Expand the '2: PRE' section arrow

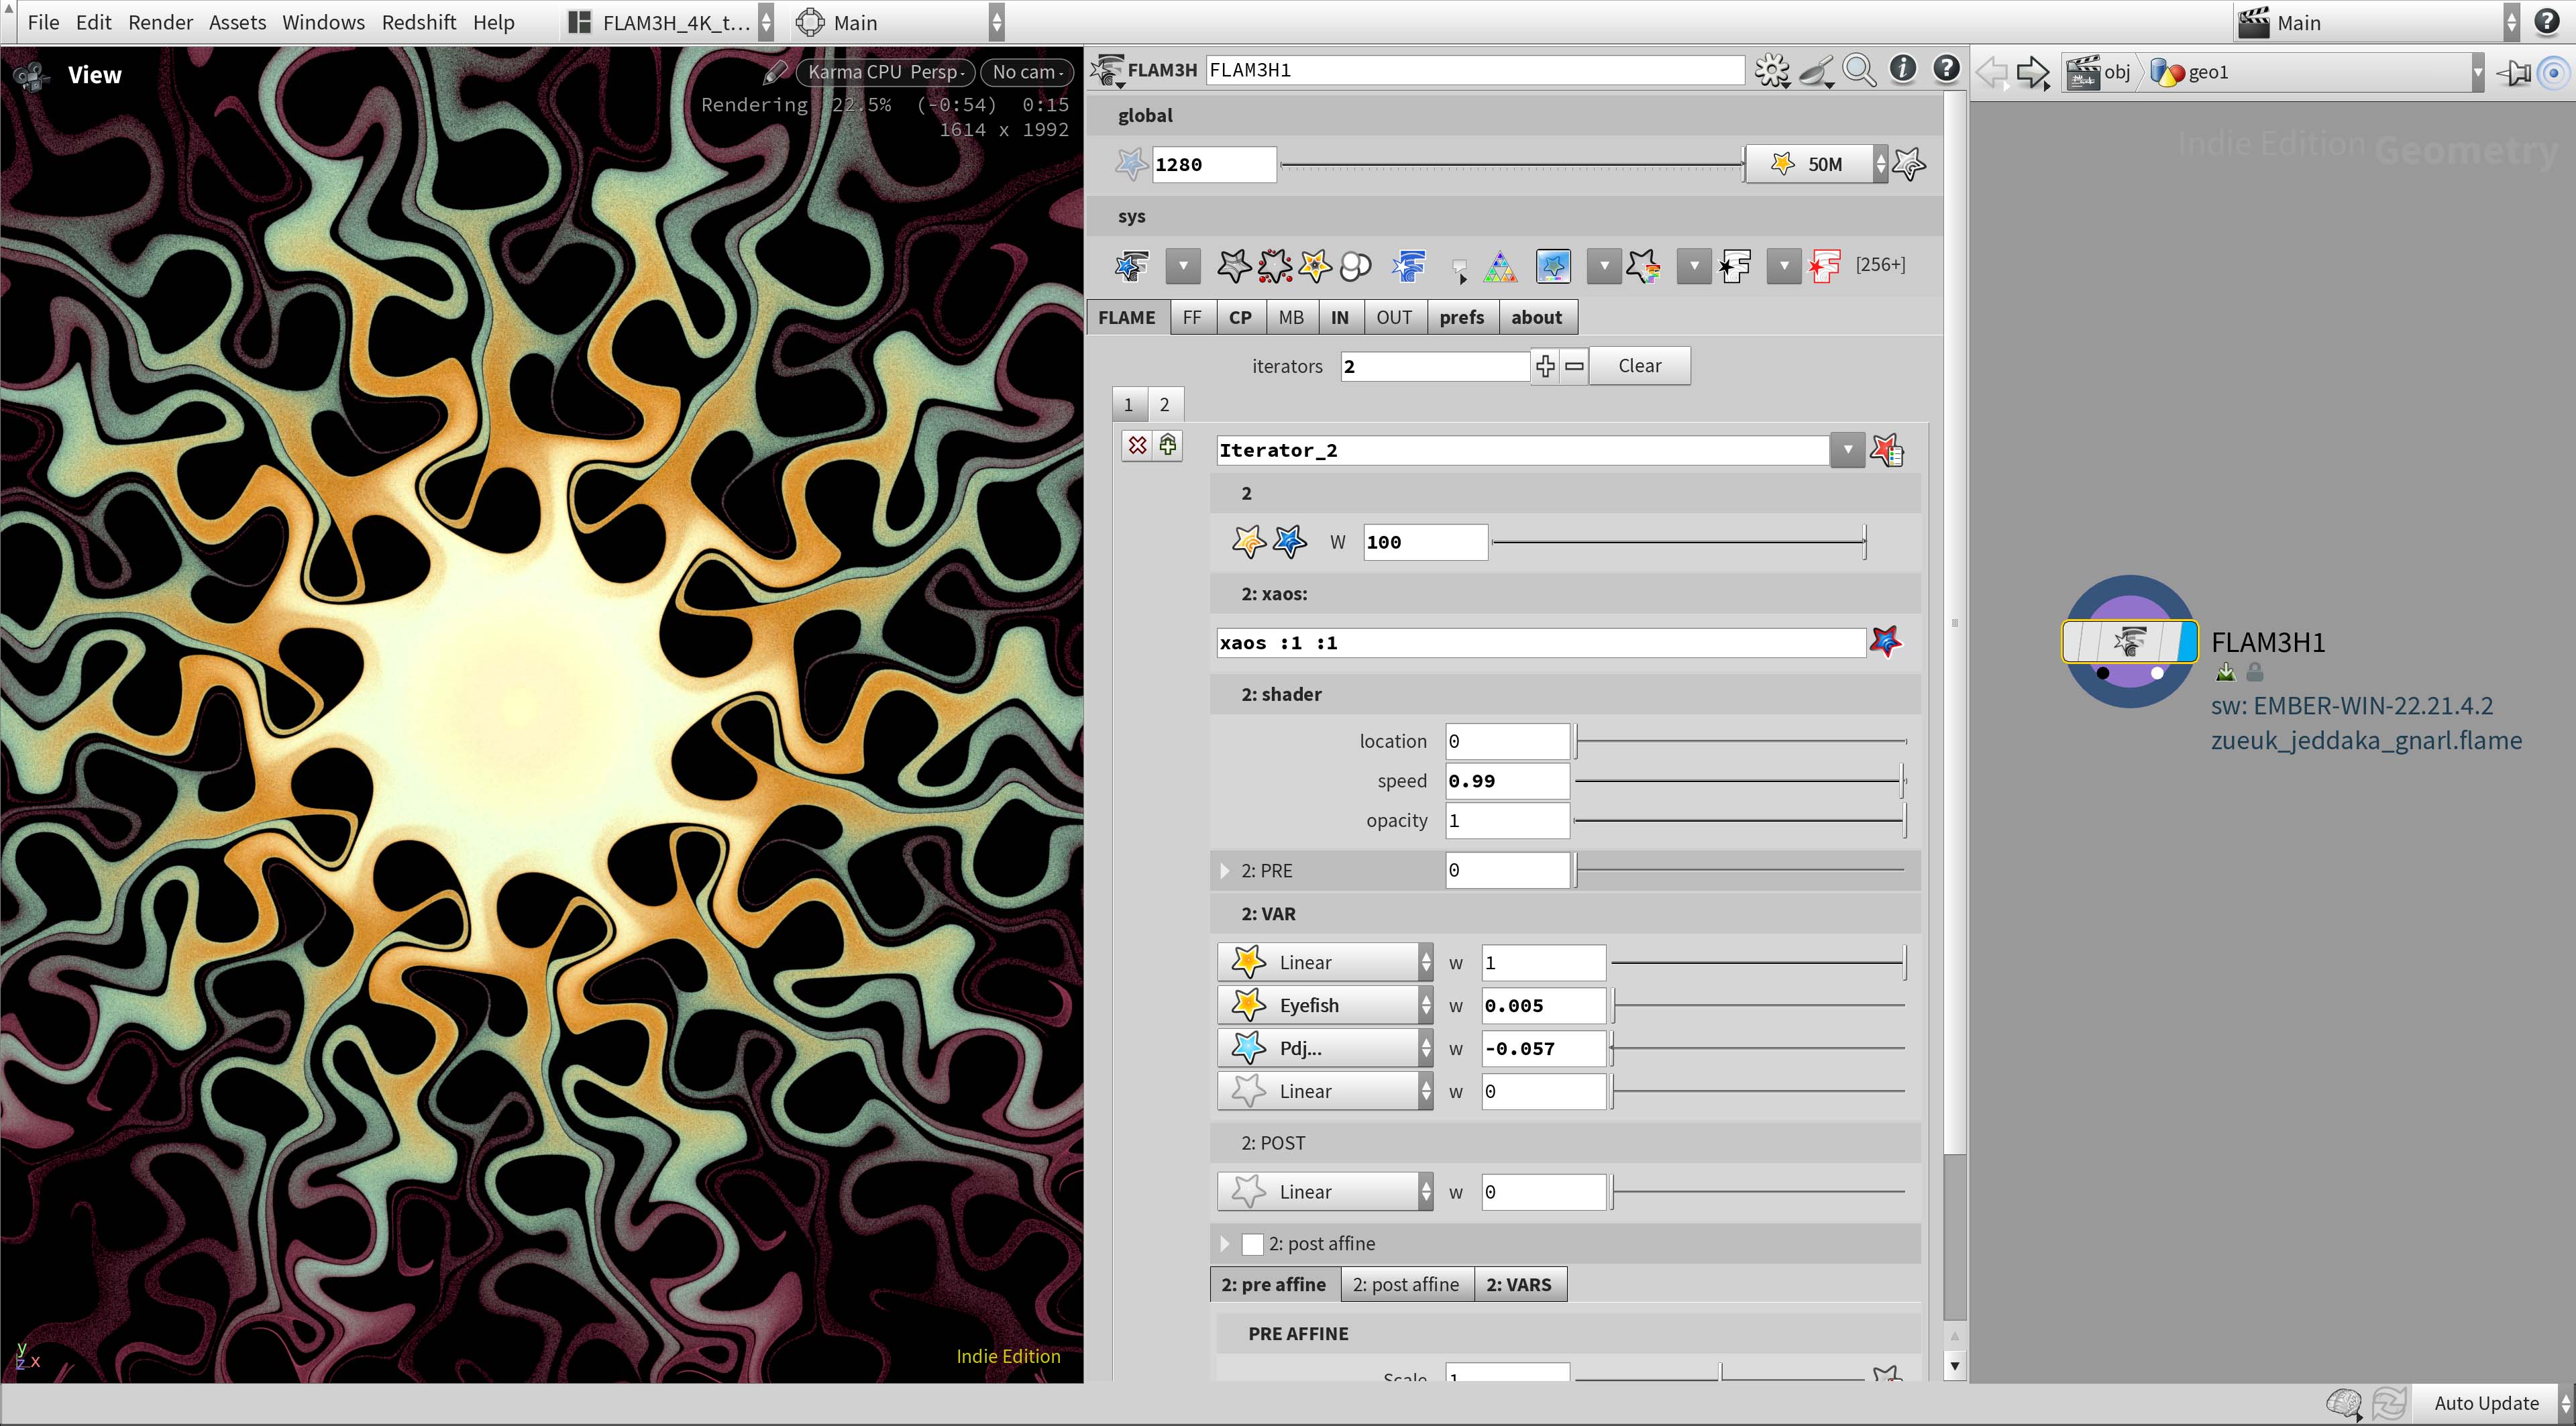click(x=1225, y=871)
